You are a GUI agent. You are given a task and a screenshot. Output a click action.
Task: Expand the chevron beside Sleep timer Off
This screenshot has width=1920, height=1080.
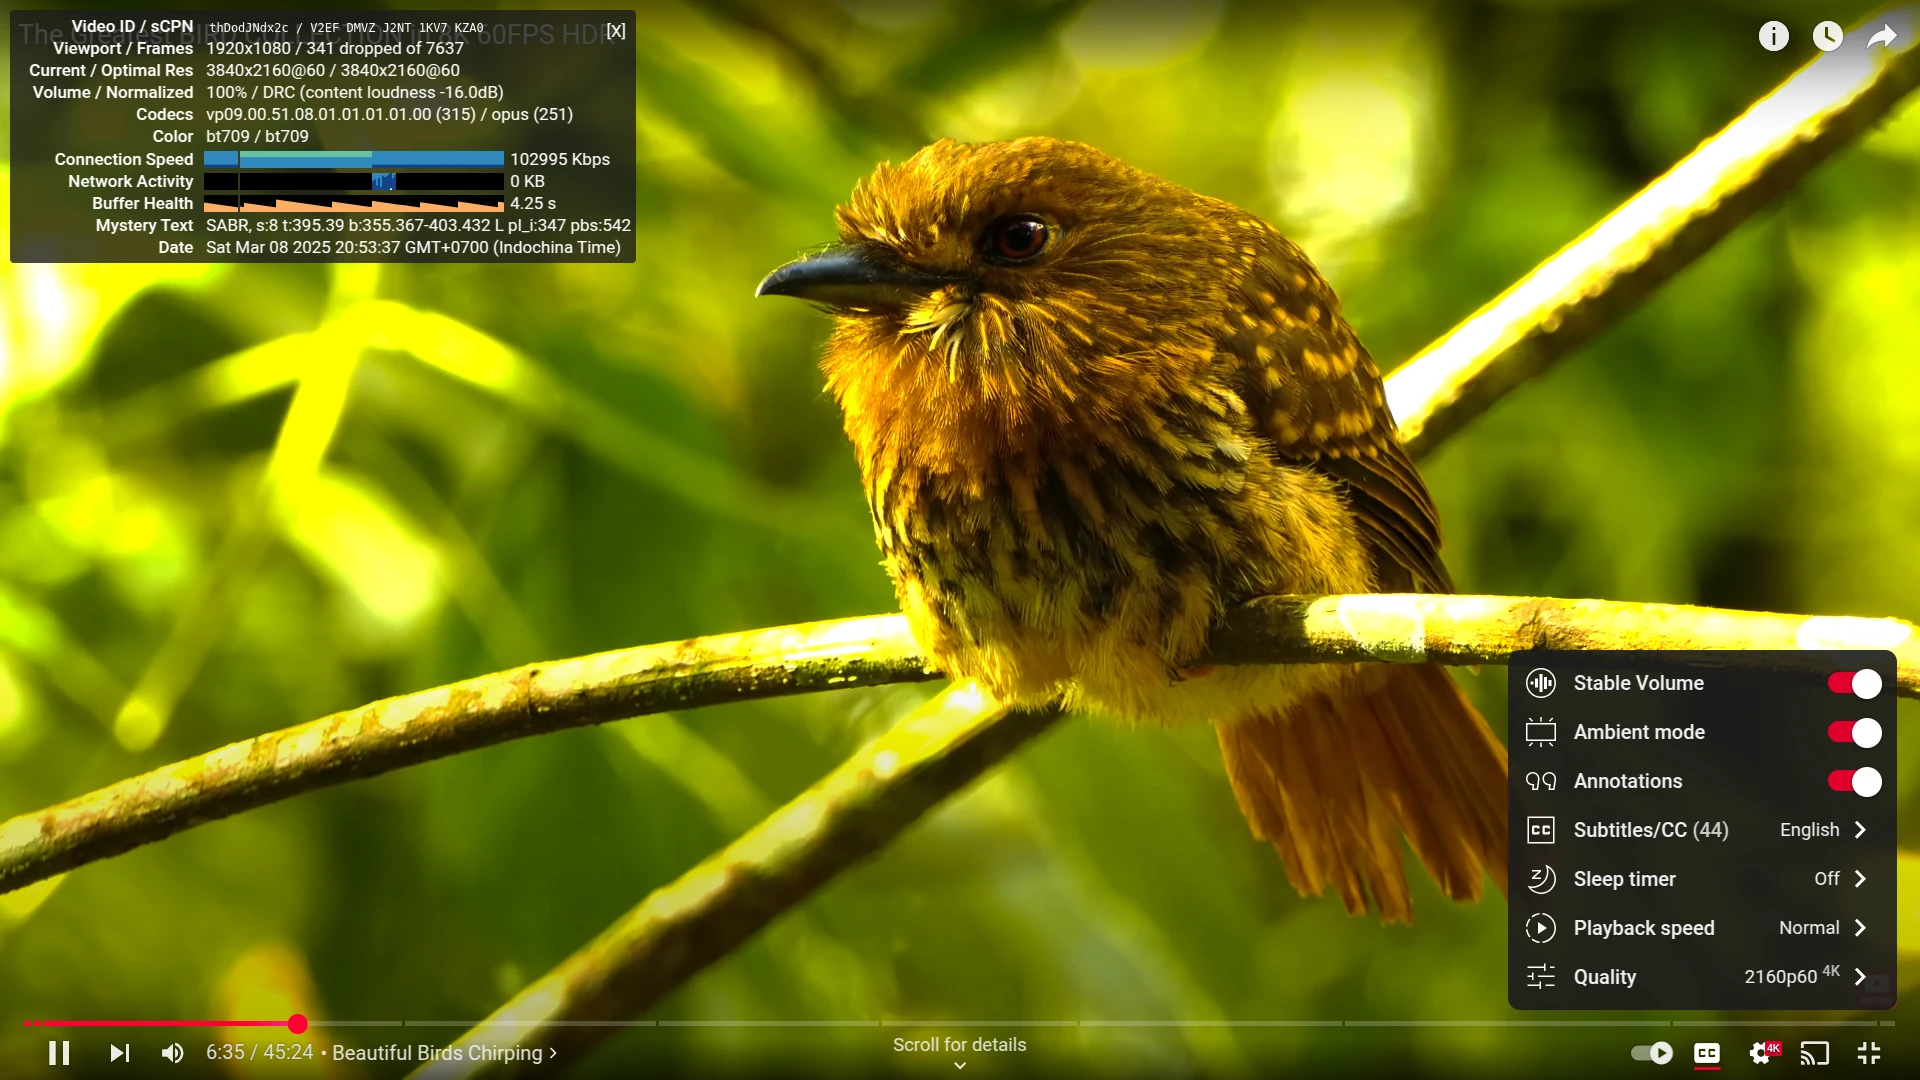click(x=1860, y=879)
